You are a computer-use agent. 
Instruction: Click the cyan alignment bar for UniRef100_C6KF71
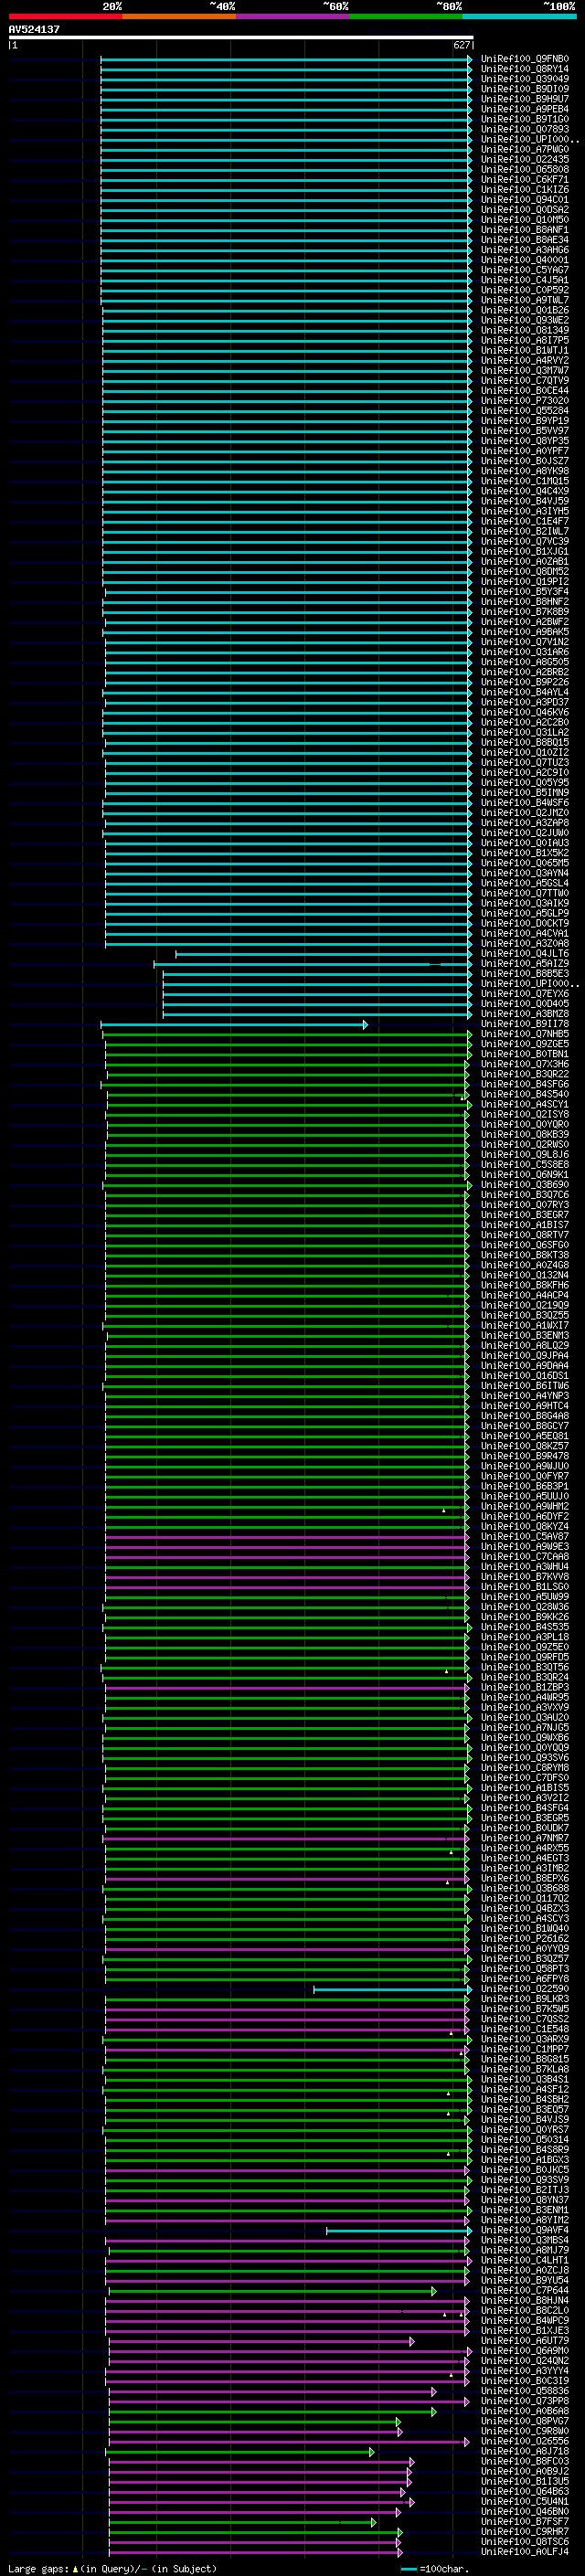[286, 179]
